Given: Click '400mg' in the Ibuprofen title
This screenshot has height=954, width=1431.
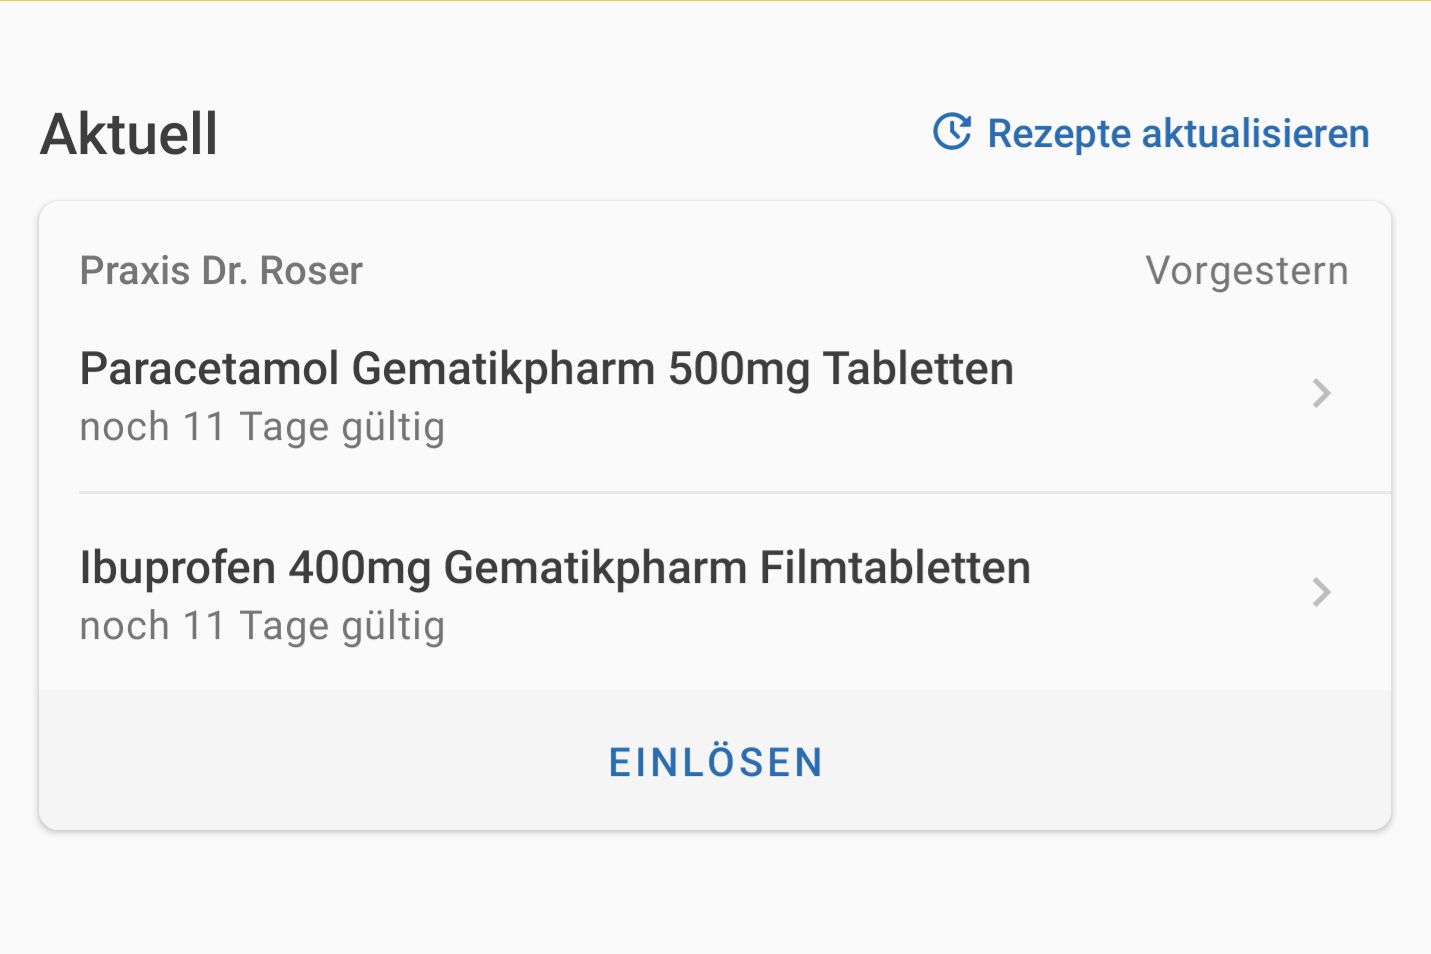Looking at the screenshot, I should pos(359,568).
